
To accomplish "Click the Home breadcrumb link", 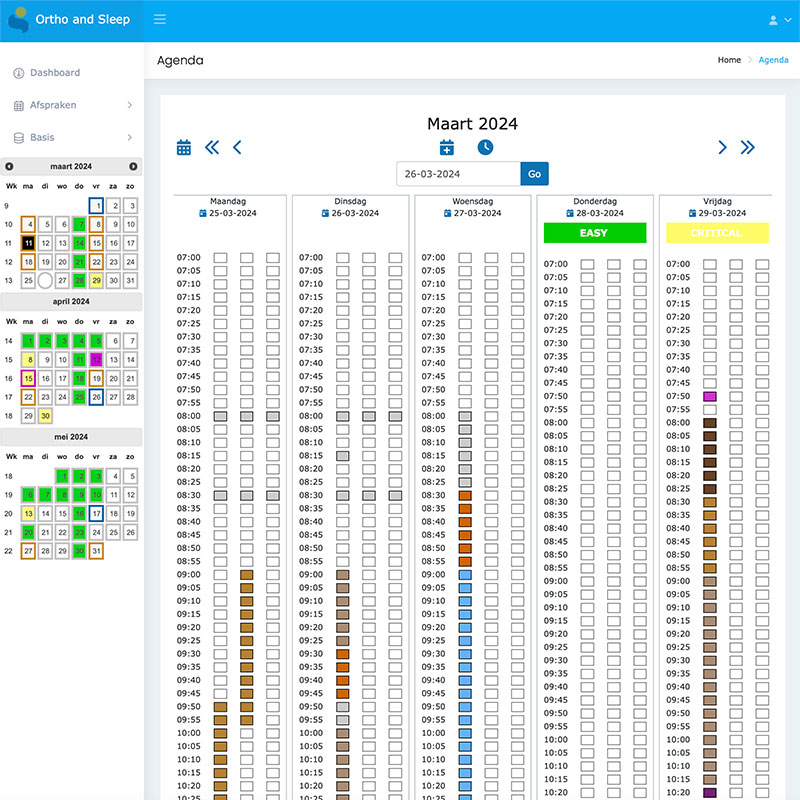I will coord(729,60).
